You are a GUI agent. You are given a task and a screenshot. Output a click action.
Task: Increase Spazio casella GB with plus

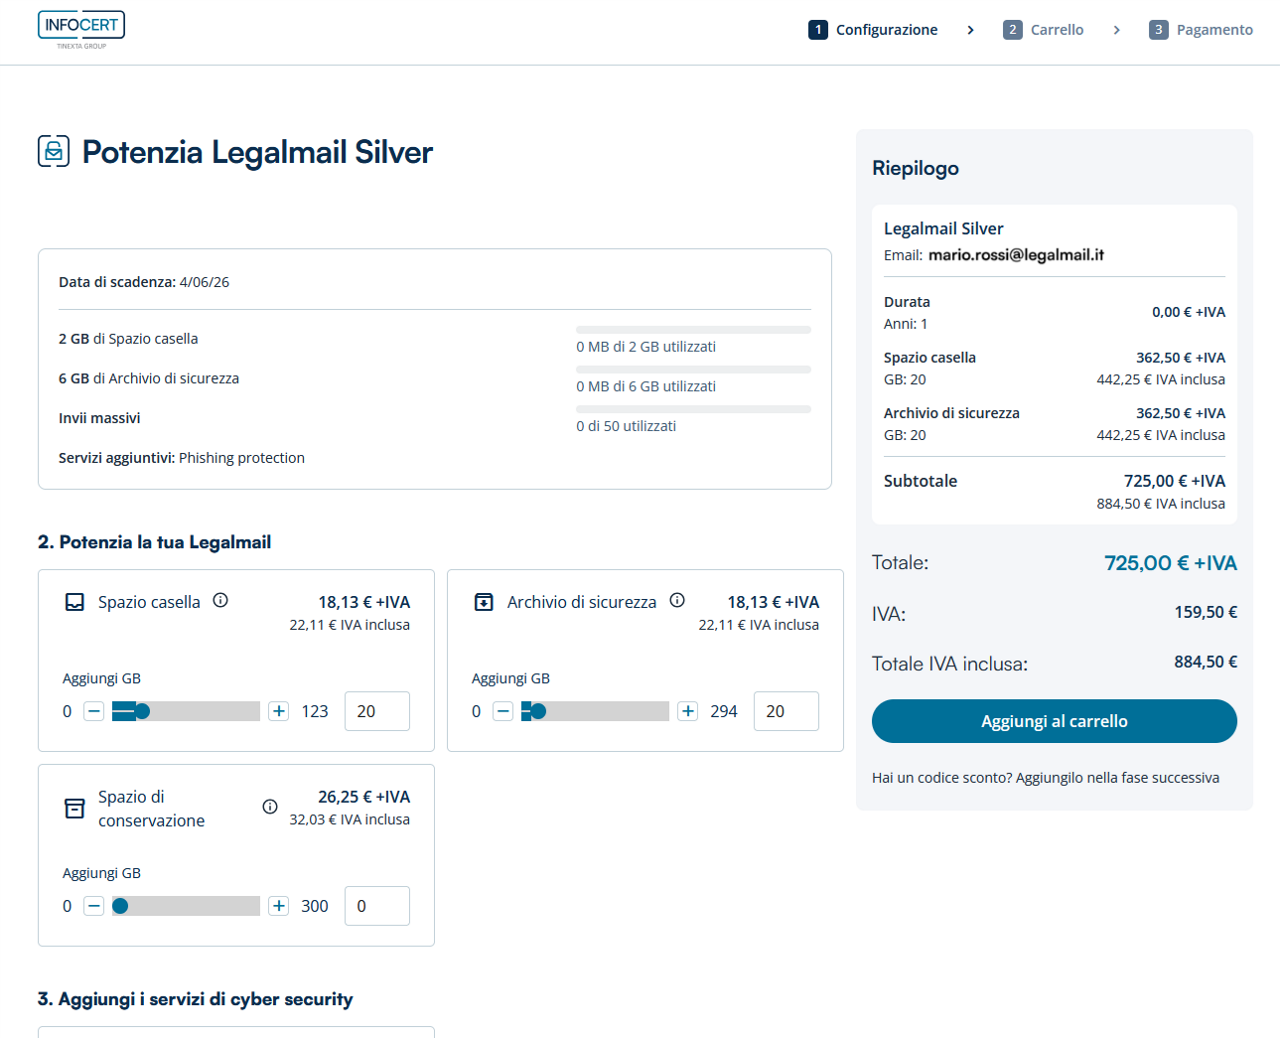(279, 711)
